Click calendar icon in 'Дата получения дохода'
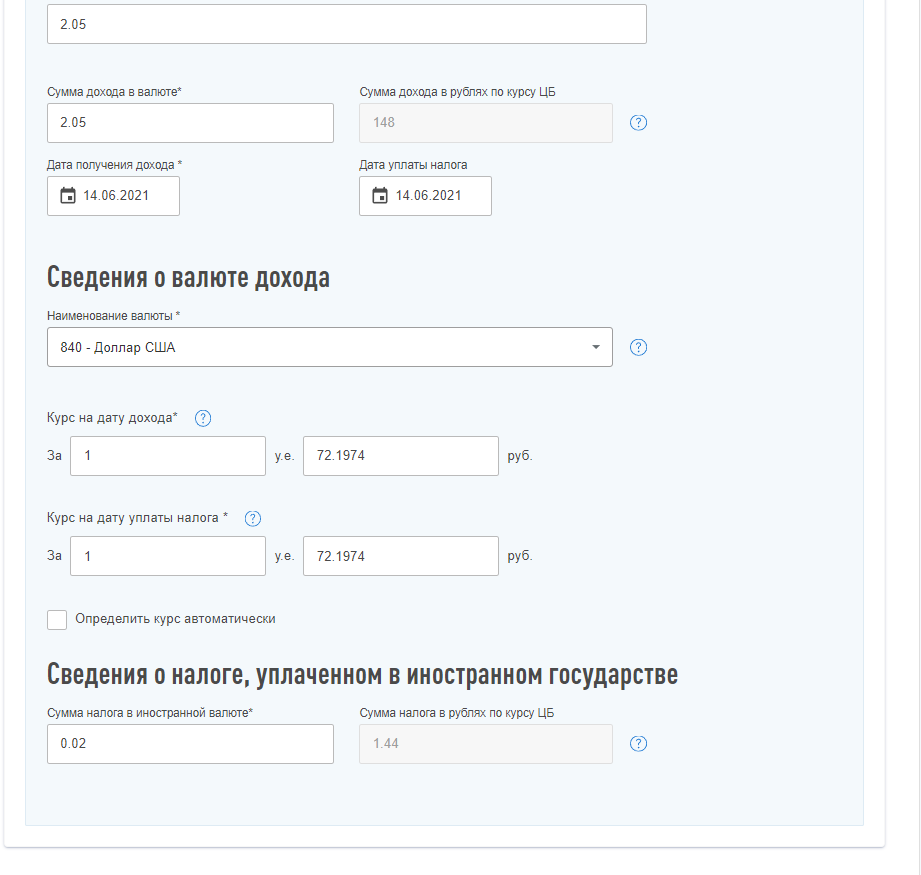921x875 pixels. point(67,196)
